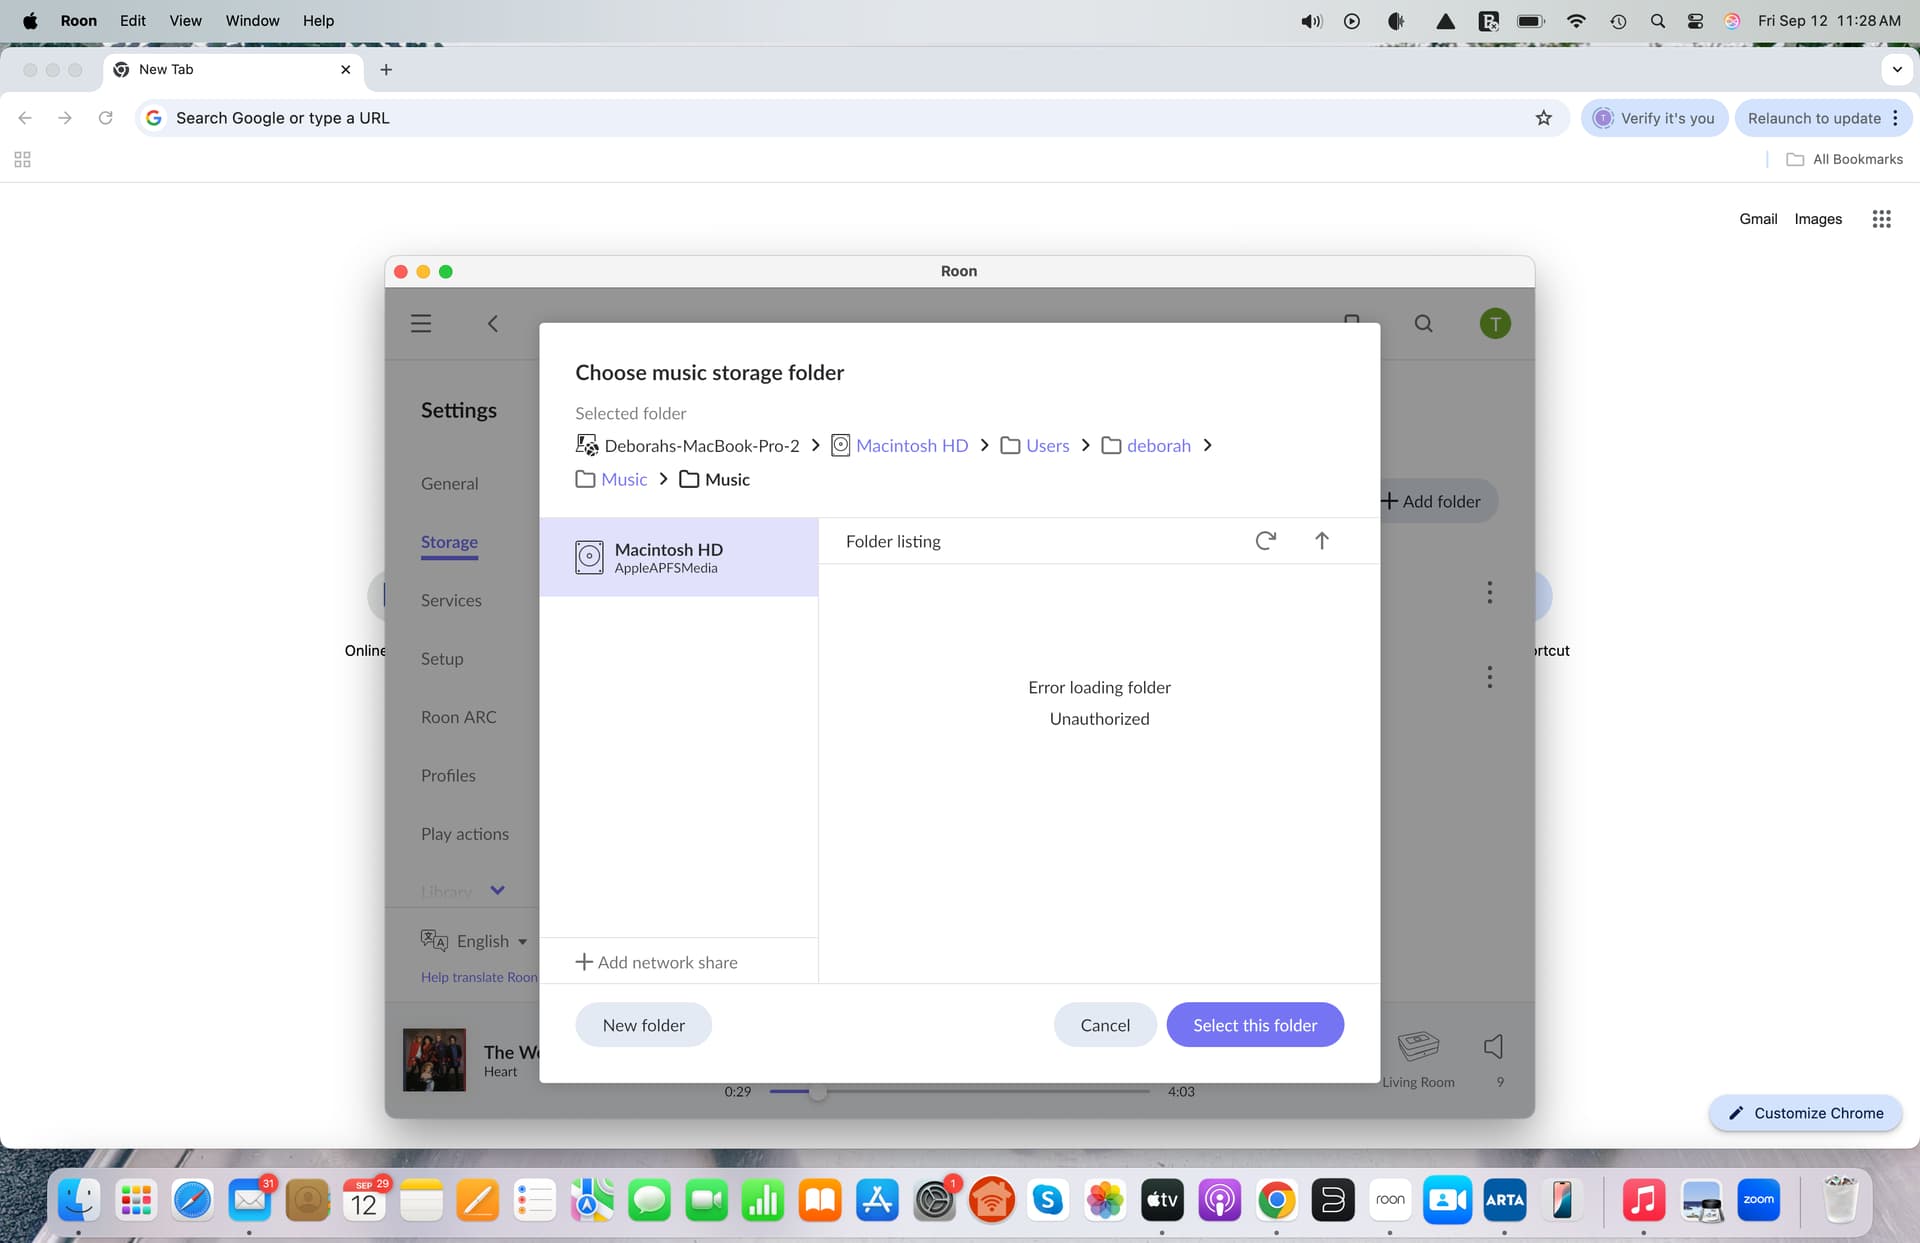Bookmark page with star icon
Screen dimensions: 1920x1243
click(1543, 118)
